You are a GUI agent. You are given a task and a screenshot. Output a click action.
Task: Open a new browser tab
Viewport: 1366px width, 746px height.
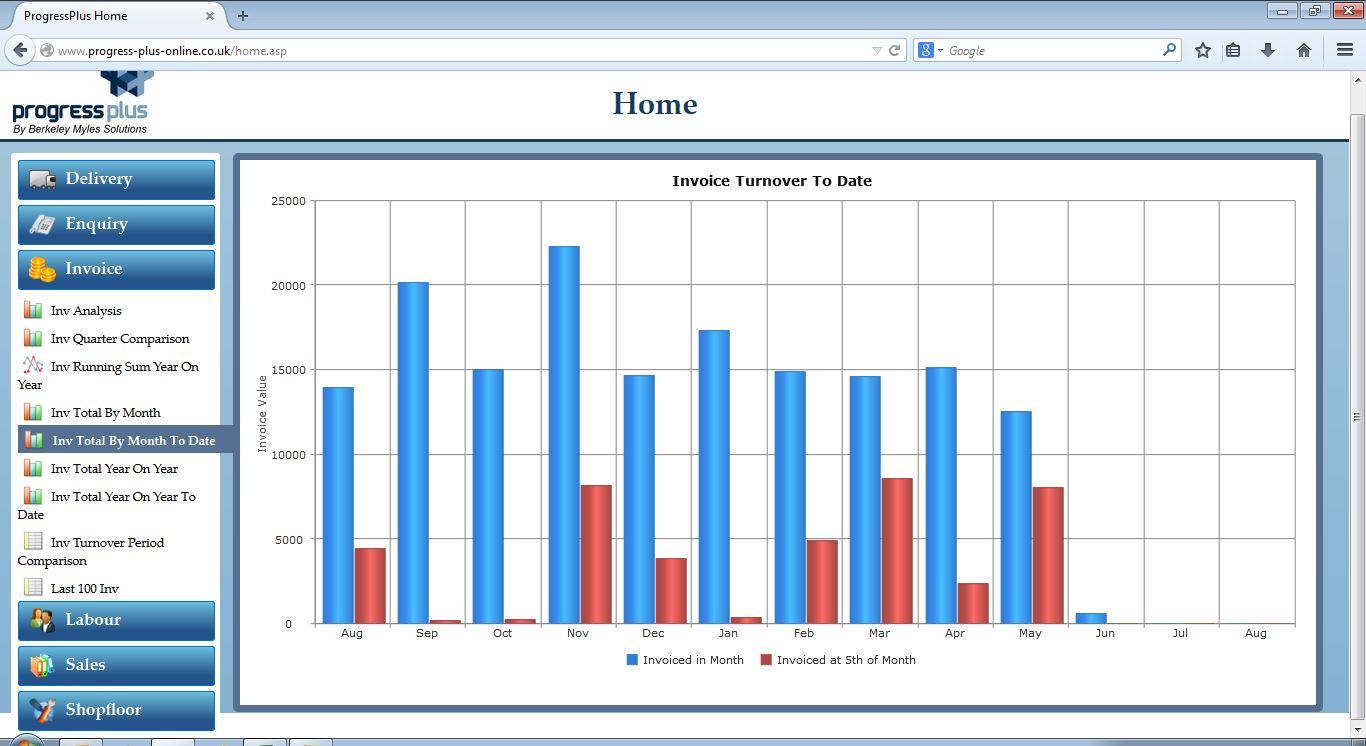point(243,16)
